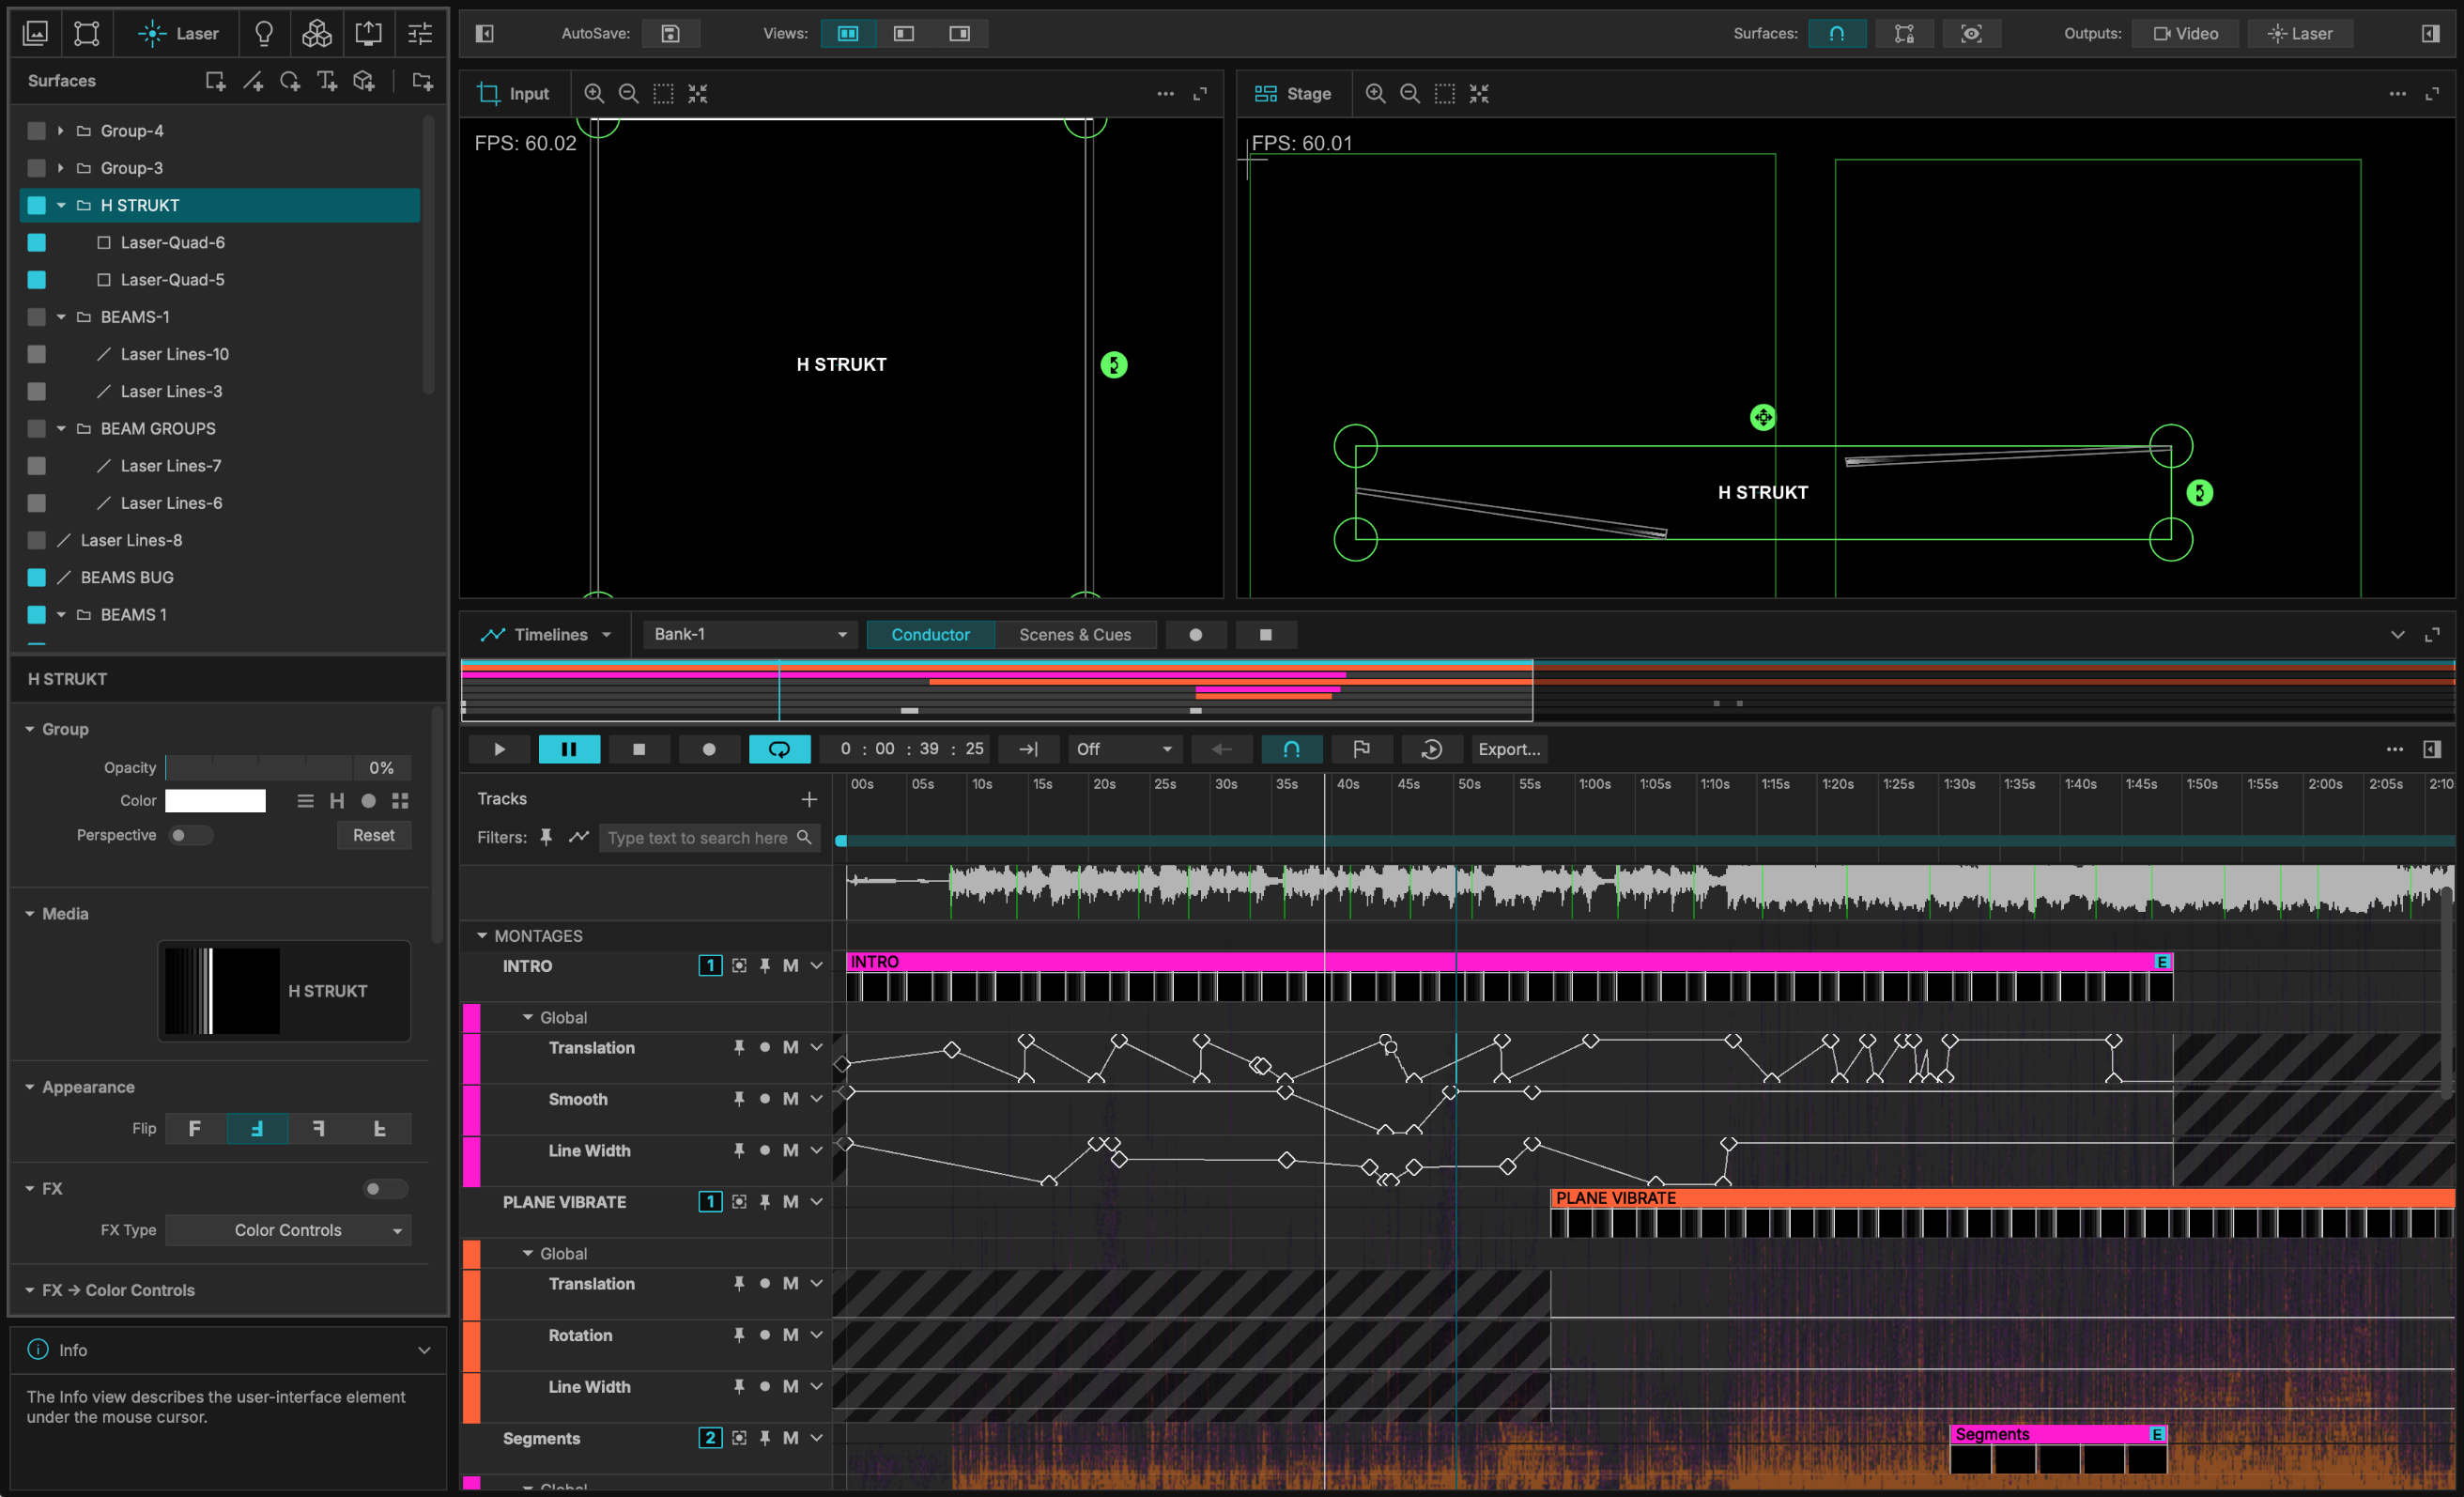Click the stop button in transport bar
The width and height of the screenshot is (2464, 1497).
tap(639, 749)
